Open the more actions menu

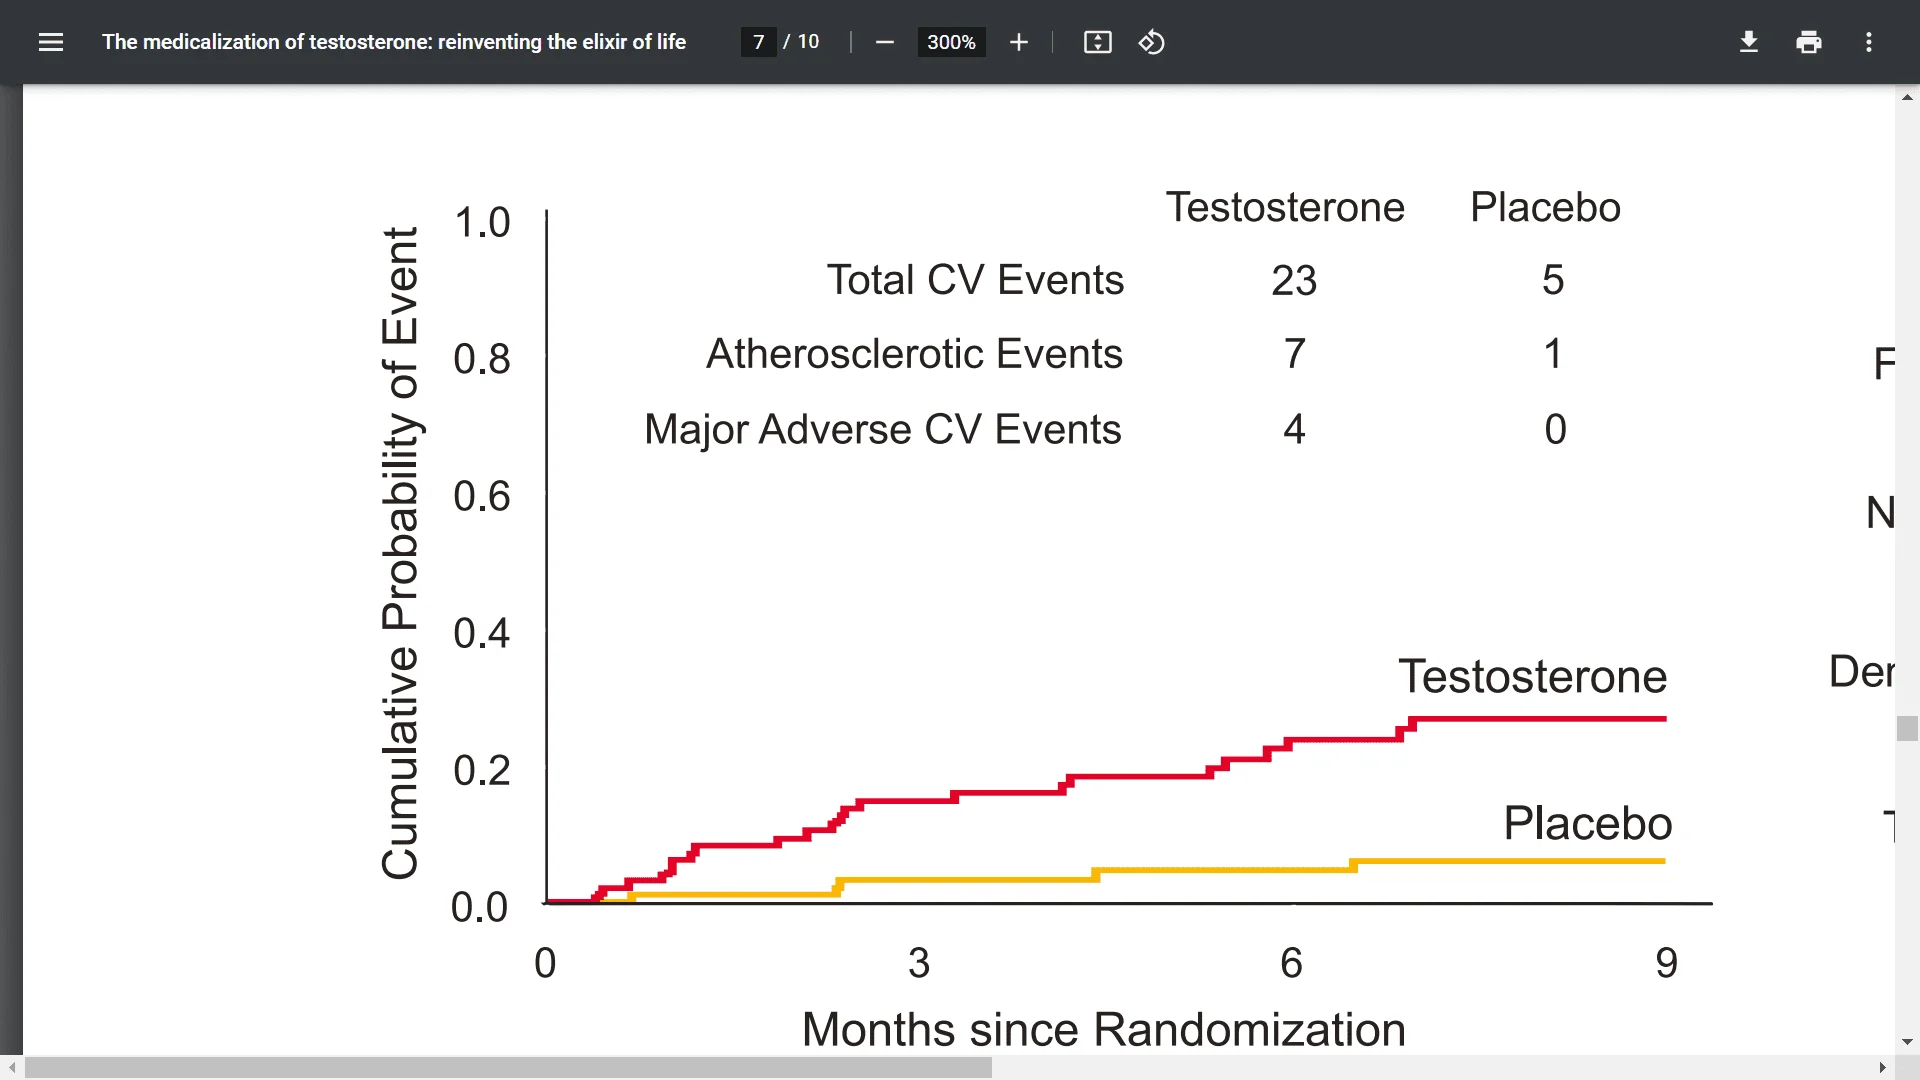tap(1869, 42)
